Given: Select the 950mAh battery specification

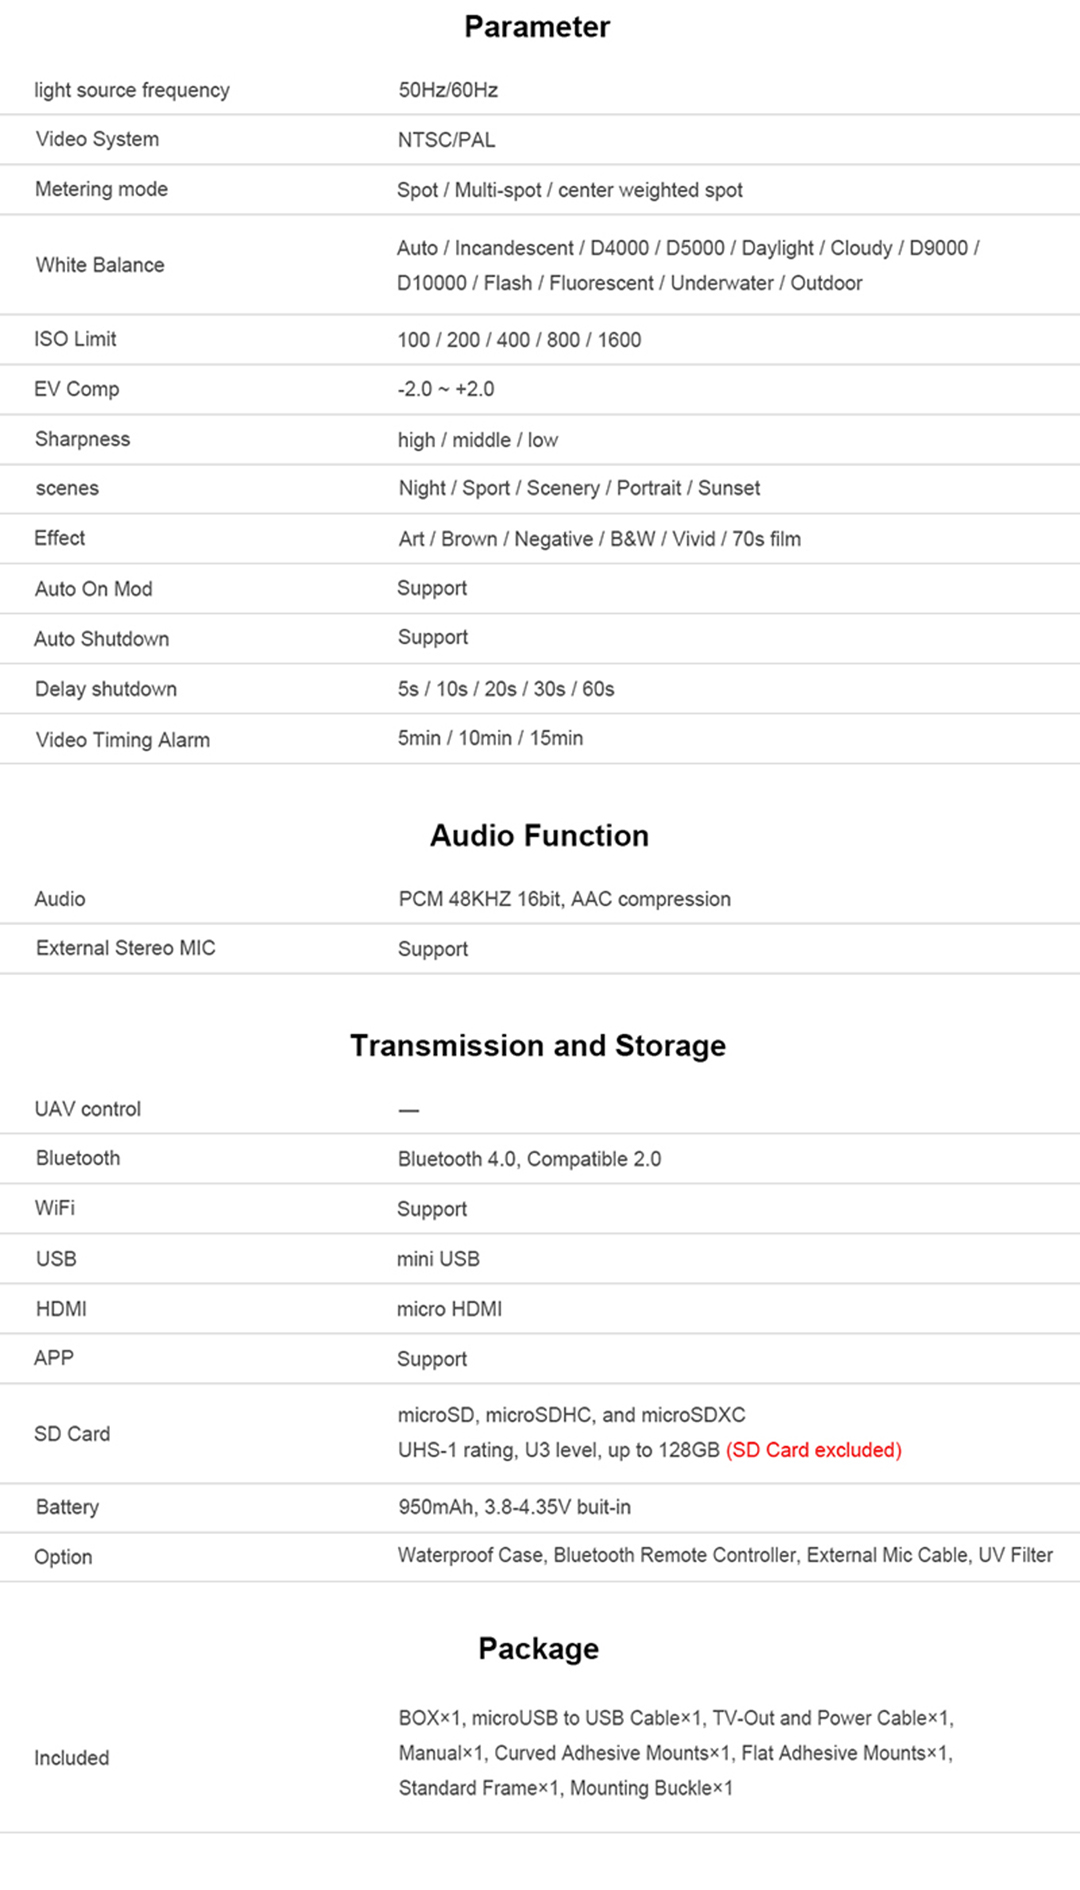Looking at the screenshot, I should tap(515, 1507).
